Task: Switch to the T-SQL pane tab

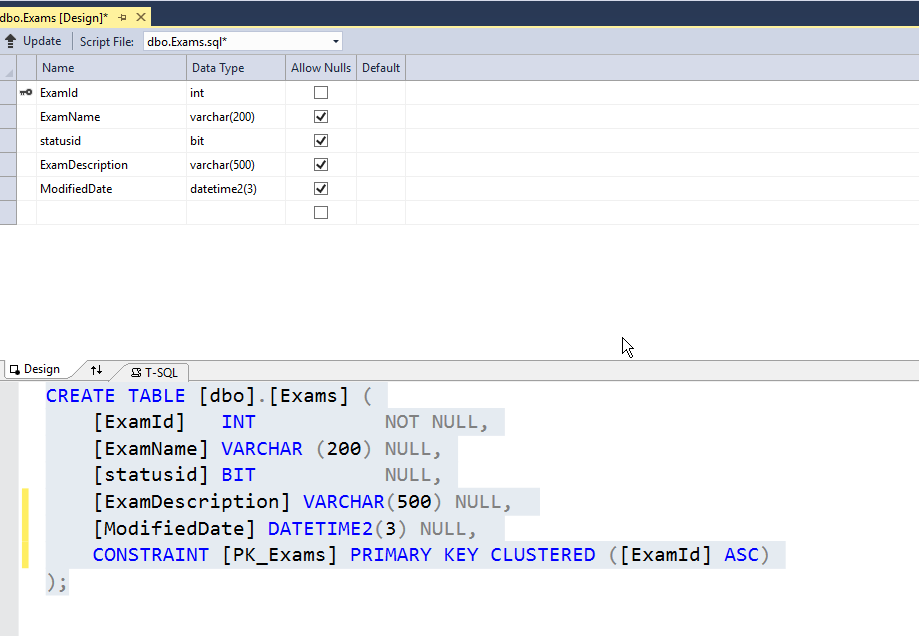Action: (153, 371)
